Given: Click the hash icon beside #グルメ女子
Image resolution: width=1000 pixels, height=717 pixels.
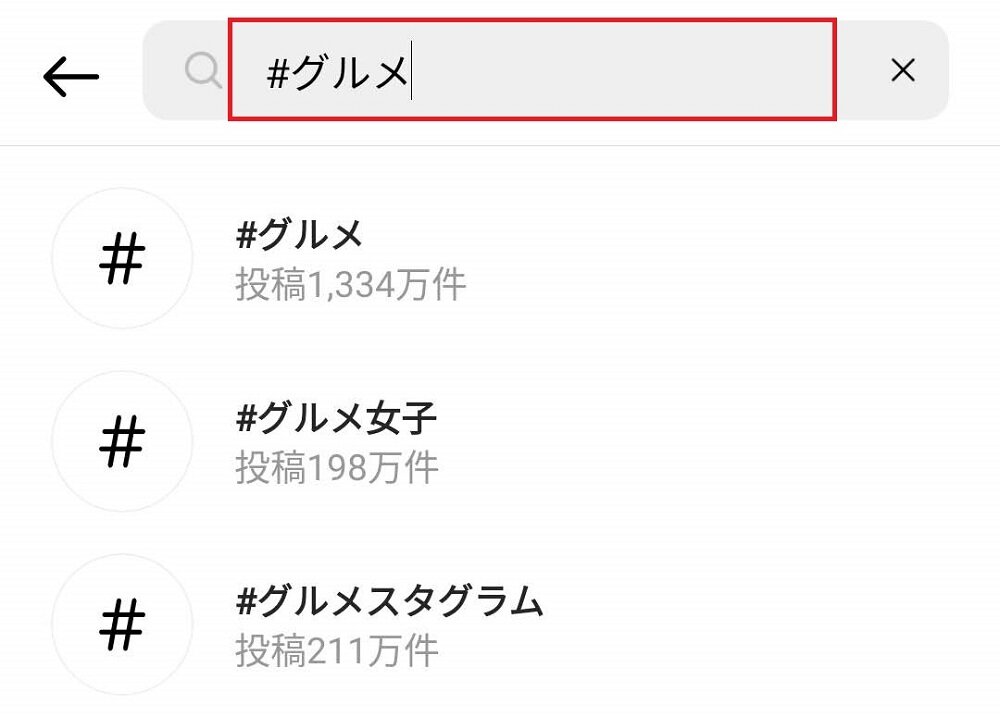Looking at the screenshot, I should (x=122, y=441).
